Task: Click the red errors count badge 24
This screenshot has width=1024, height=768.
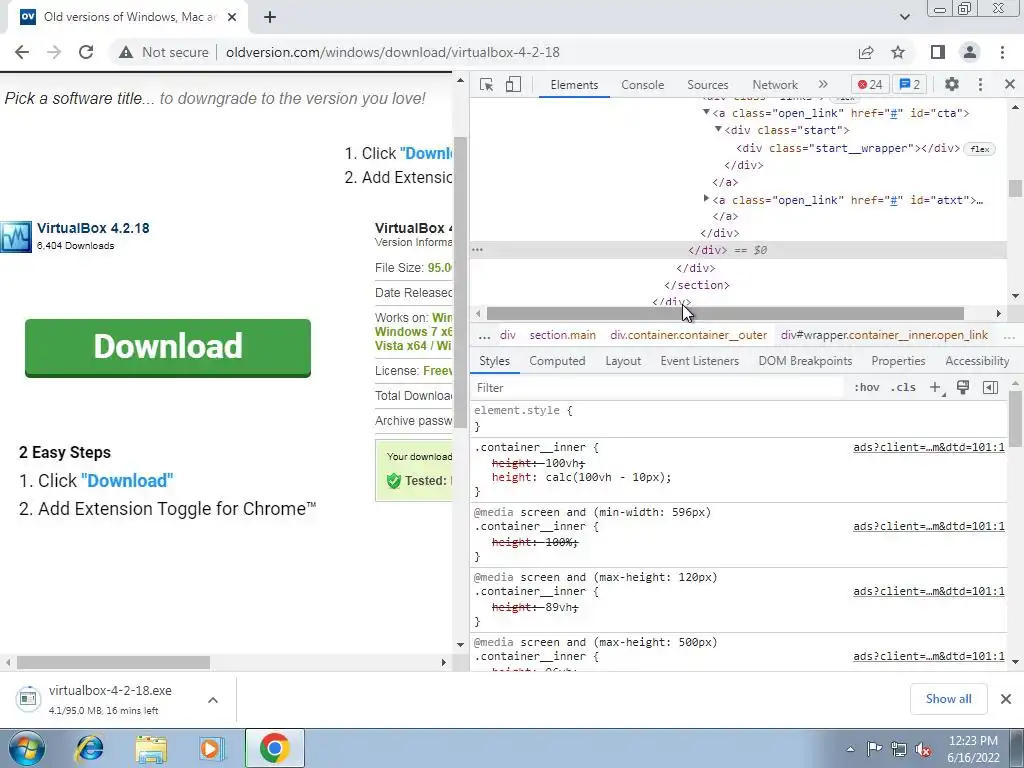Action: pos(870,84)
